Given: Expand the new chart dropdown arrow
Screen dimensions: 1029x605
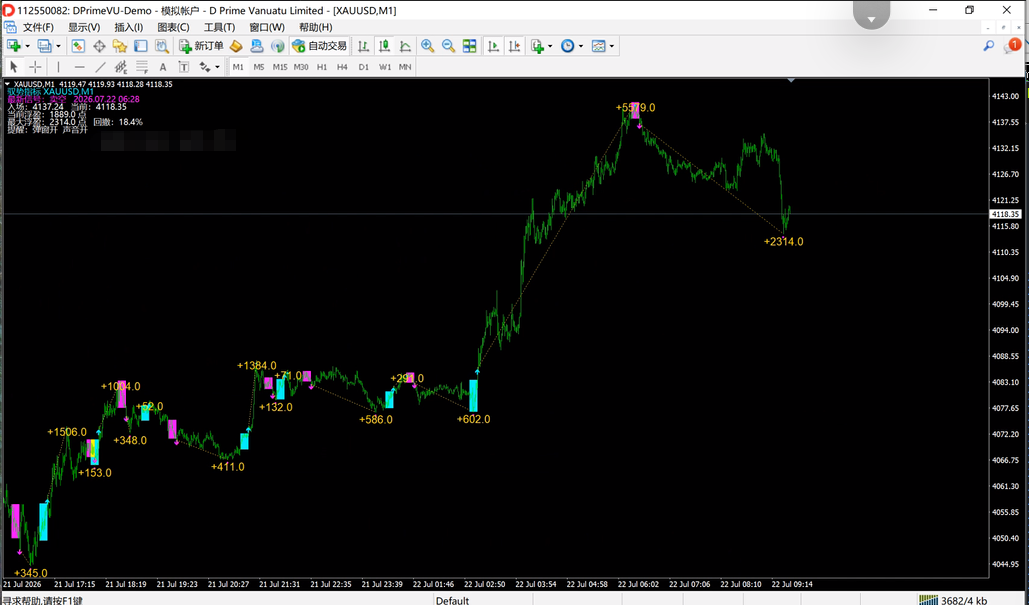Looking at the screenshot, I should coord(28,46).
